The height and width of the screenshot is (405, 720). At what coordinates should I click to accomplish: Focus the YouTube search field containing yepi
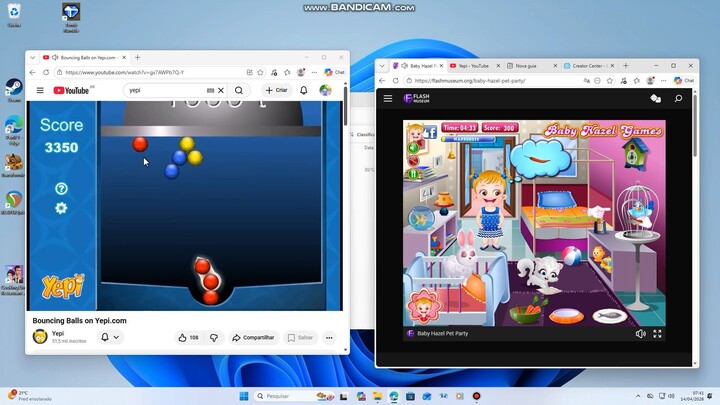coord(165,90)
